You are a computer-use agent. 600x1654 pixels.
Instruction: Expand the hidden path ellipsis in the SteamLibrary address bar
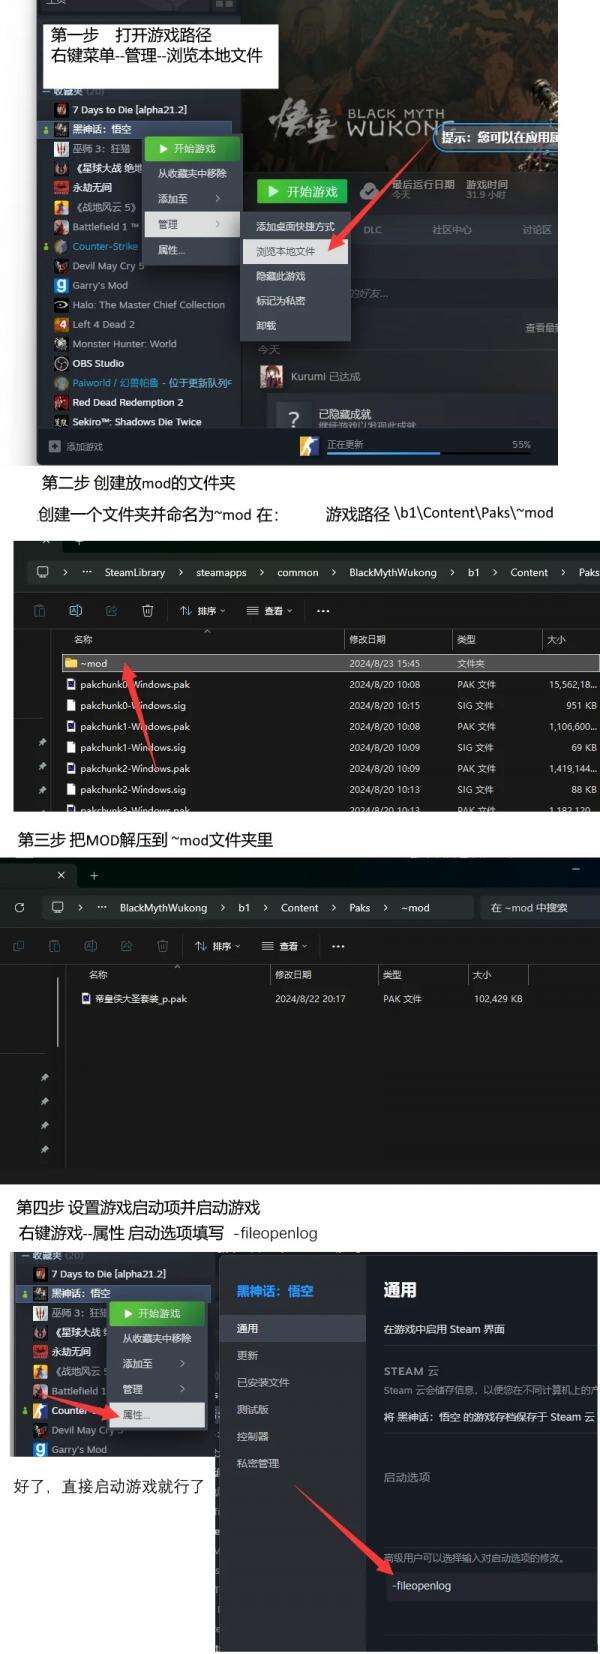87,572
